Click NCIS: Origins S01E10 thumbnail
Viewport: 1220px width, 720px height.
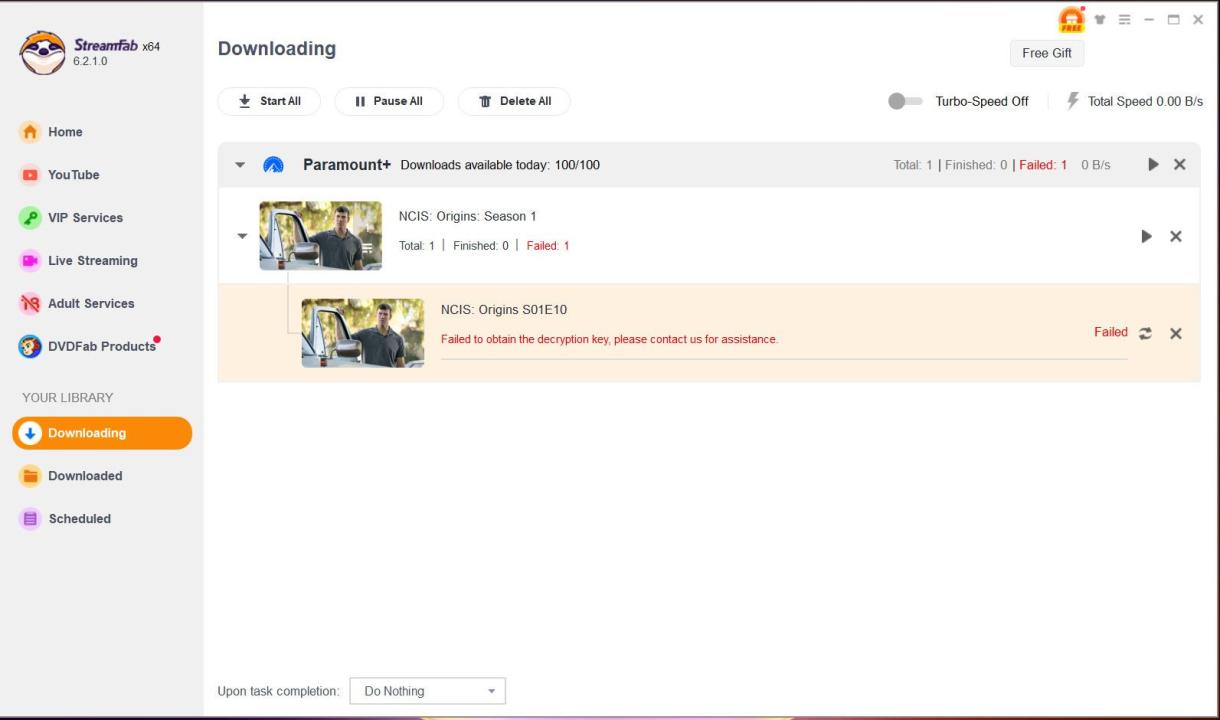coord(362,333)
